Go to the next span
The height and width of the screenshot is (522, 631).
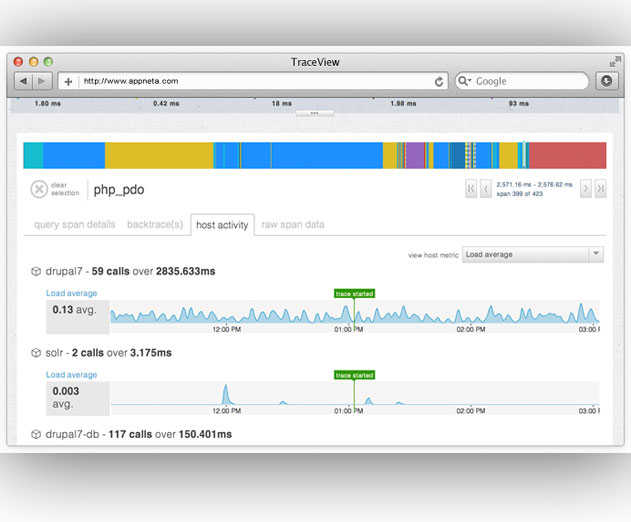586,188
